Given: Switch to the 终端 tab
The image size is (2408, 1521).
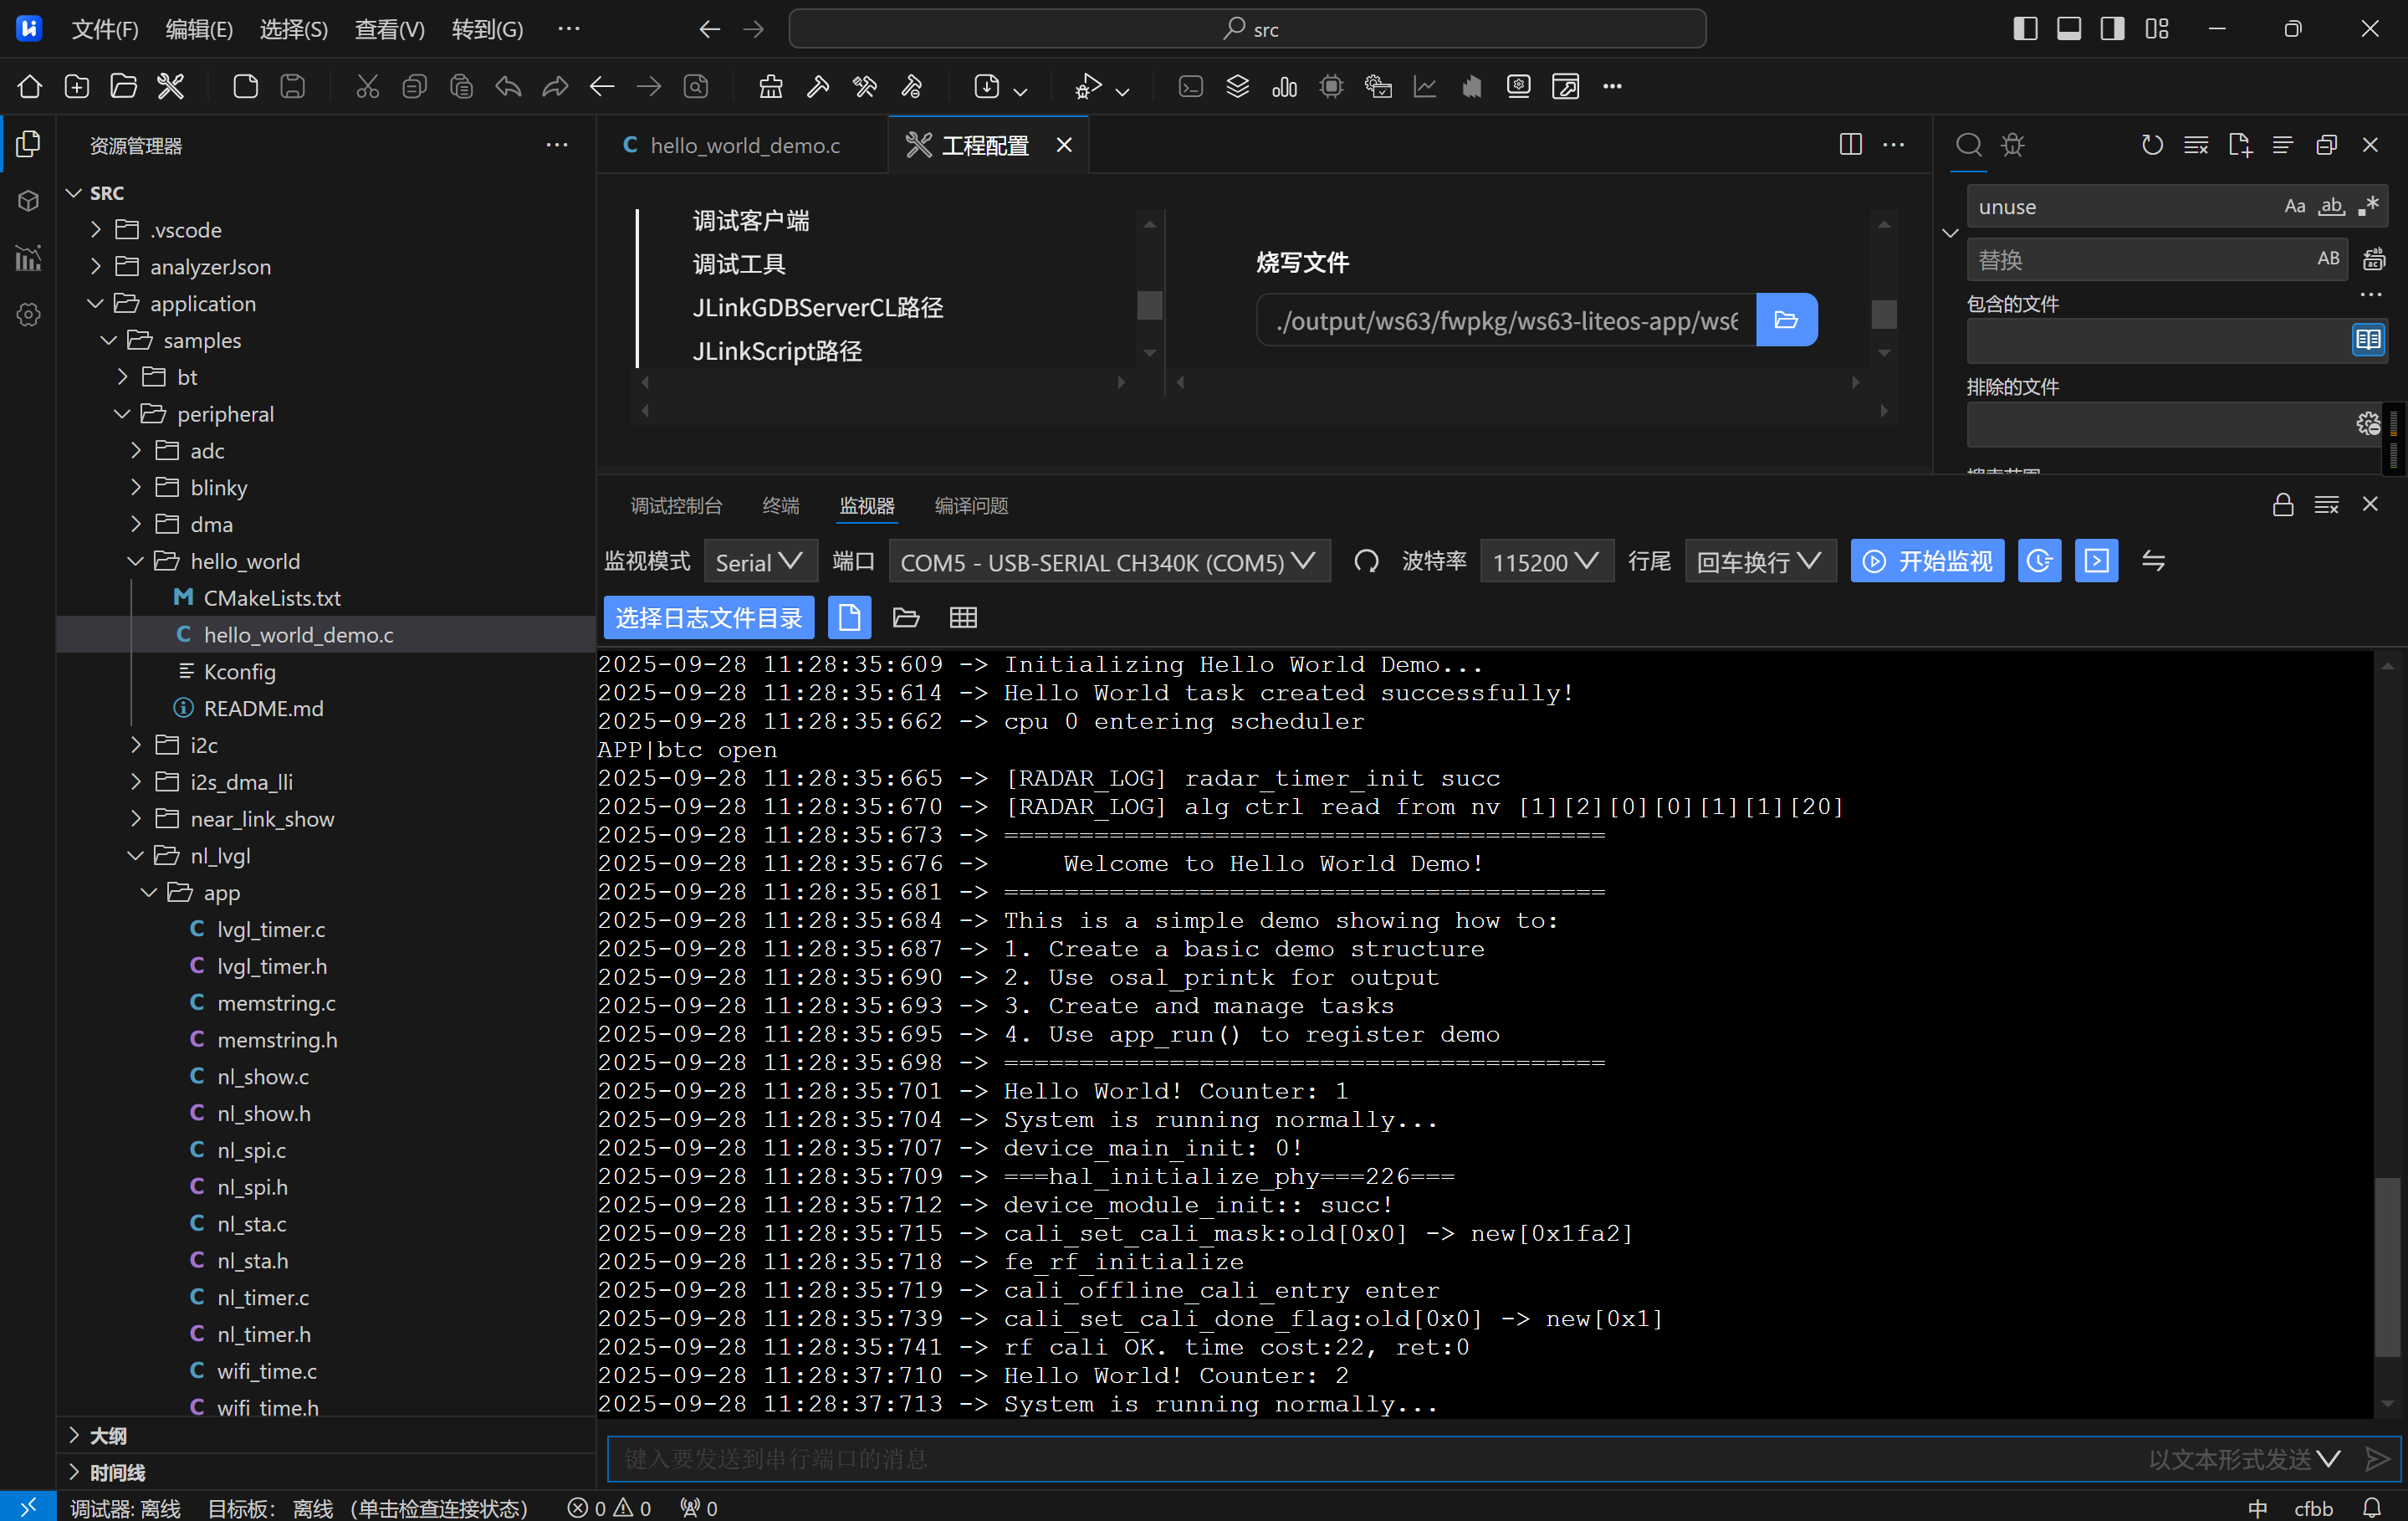Looking at the screenshot, I should coord(781,506).
